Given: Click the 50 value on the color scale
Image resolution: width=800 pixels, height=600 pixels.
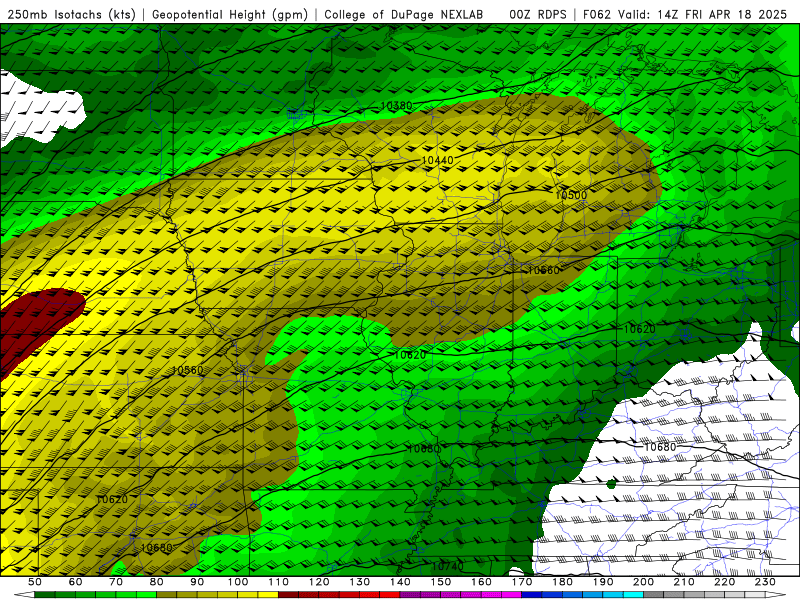Looking at the screenshot, I should 35,582.
